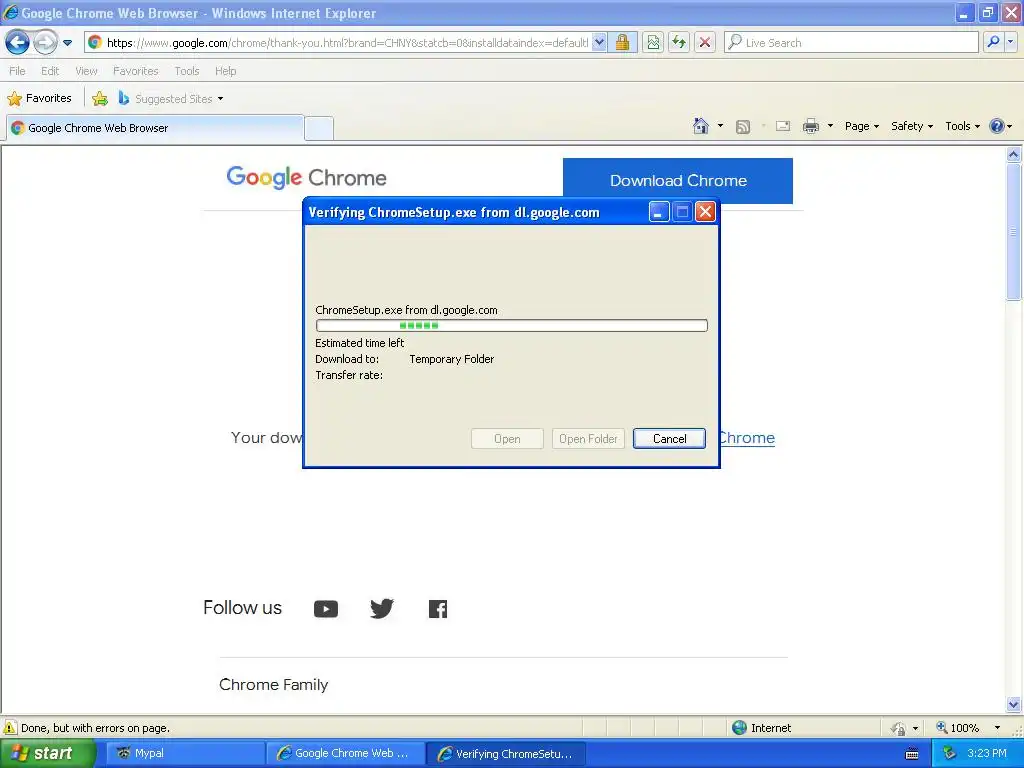
Task: Toggle the Compatibility View icon
Action: pos(653,43)
